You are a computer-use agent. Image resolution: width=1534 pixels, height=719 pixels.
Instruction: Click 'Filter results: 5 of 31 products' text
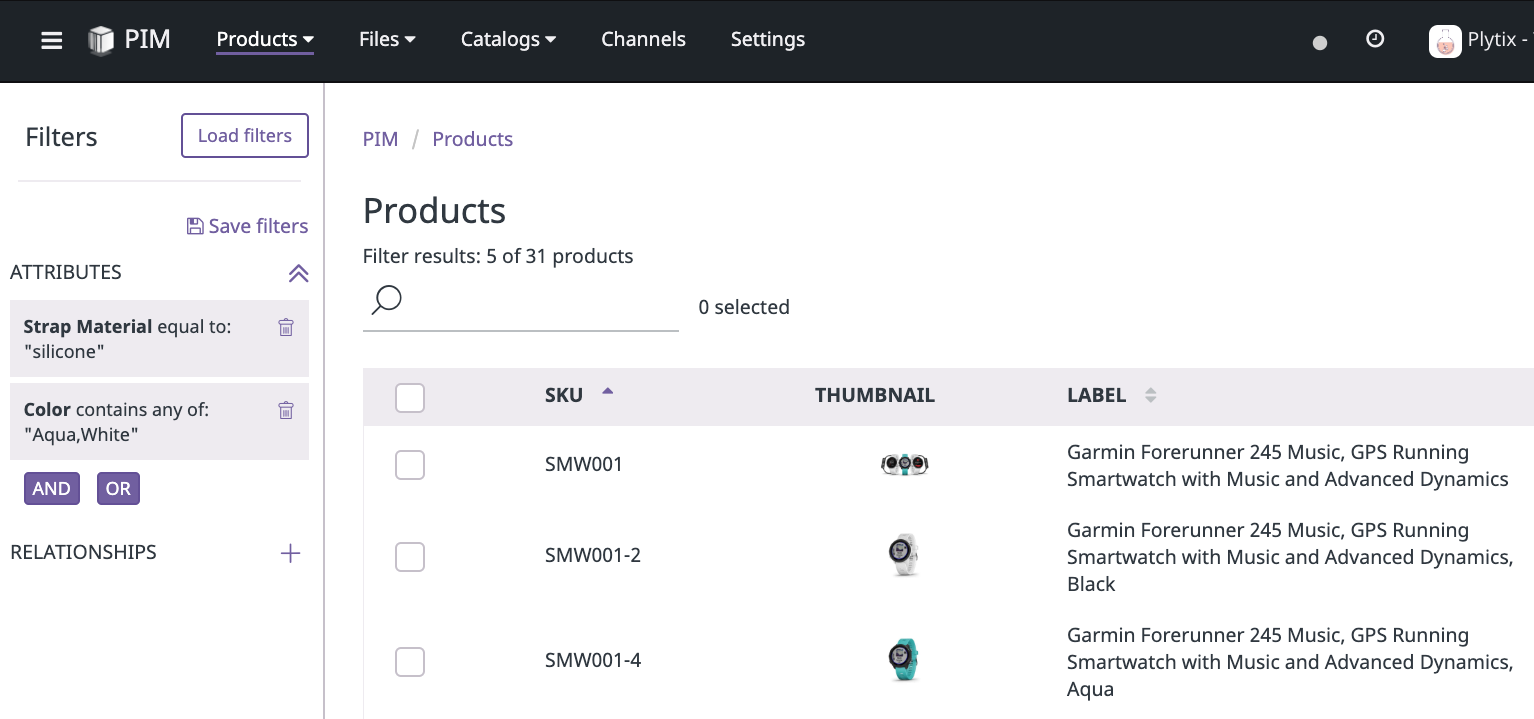click(498, 256)
